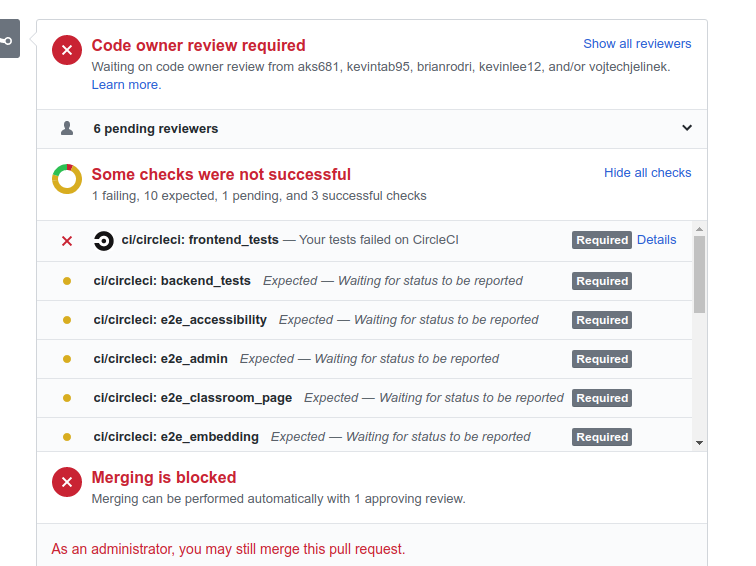The image size is (756, 566).
Task: Click the checks summary count text
Action: click(259, 196)
